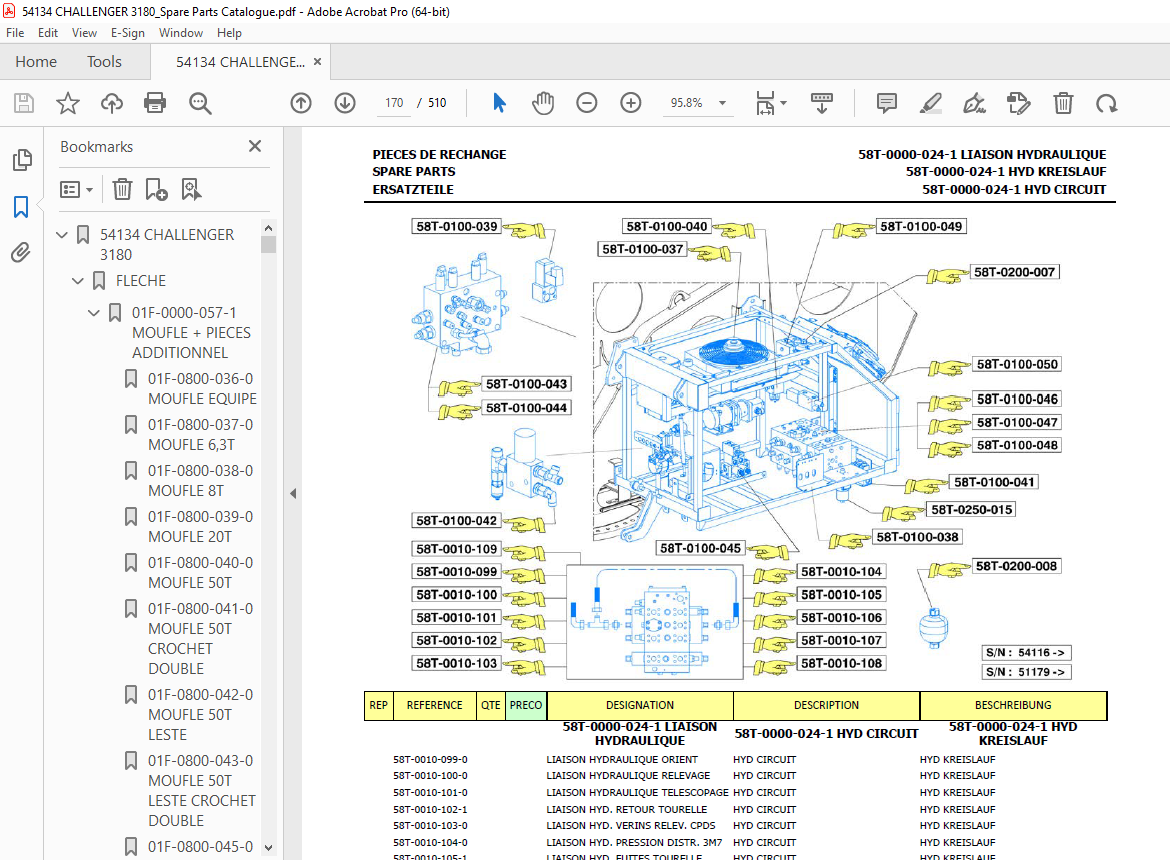Click the 95.8% zoom value field
The width and height of the screenshot is (1170, 860).
point(686,103)
